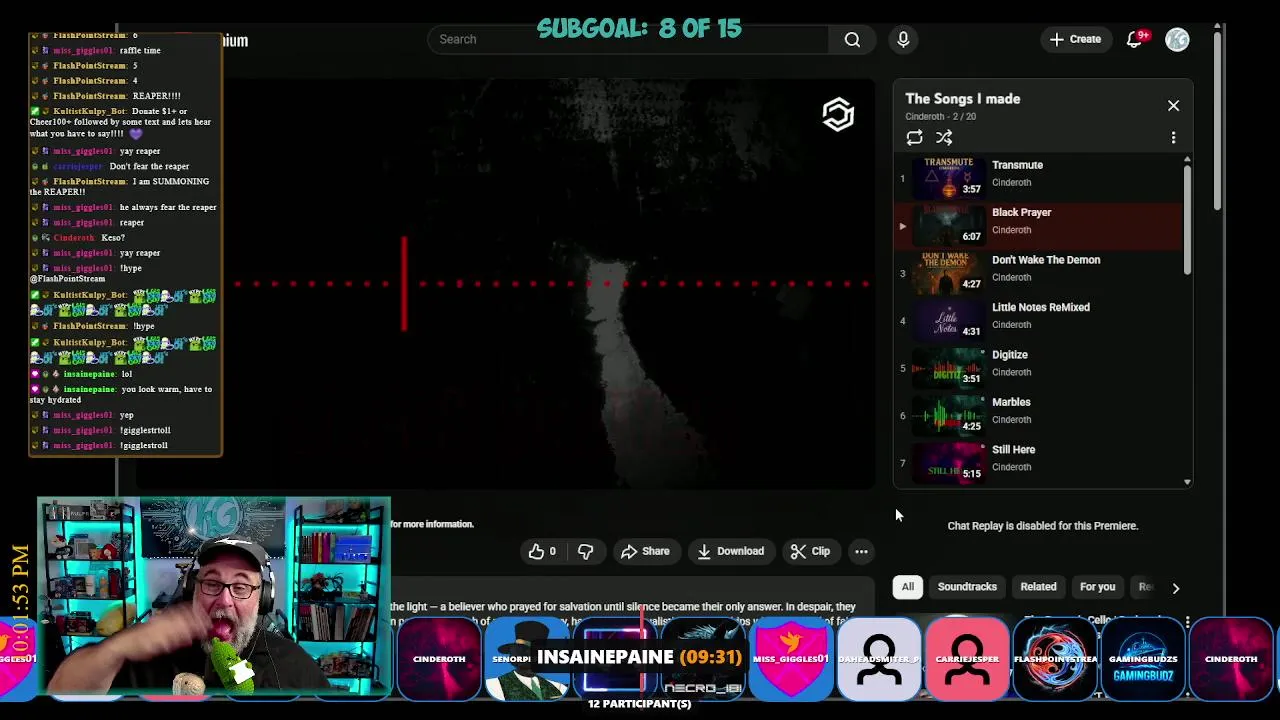Expand filter chips with right arrow

tap(1176, 588)
